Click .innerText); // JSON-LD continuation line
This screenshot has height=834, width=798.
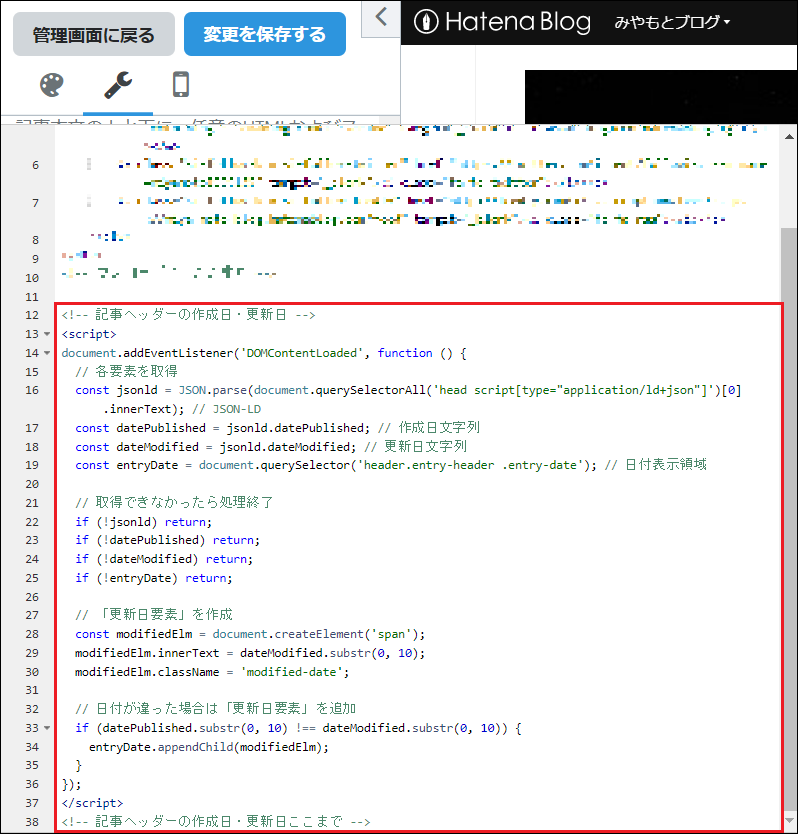pos(182,409)
